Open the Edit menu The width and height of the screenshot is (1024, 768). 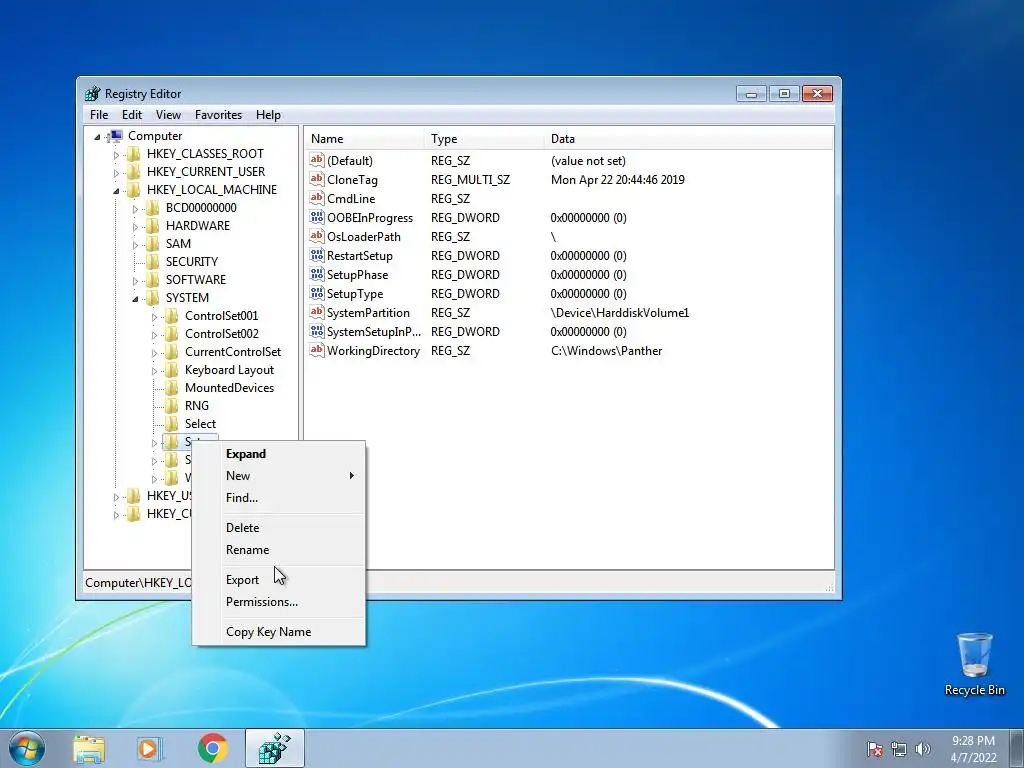[131, 115]
